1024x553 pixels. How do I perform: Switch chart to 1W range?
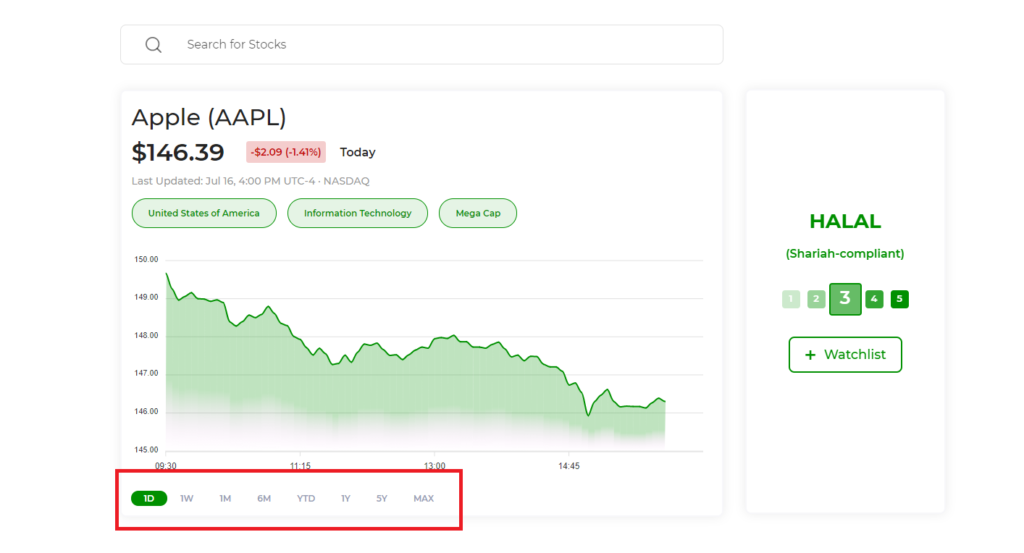pos(187,498)
